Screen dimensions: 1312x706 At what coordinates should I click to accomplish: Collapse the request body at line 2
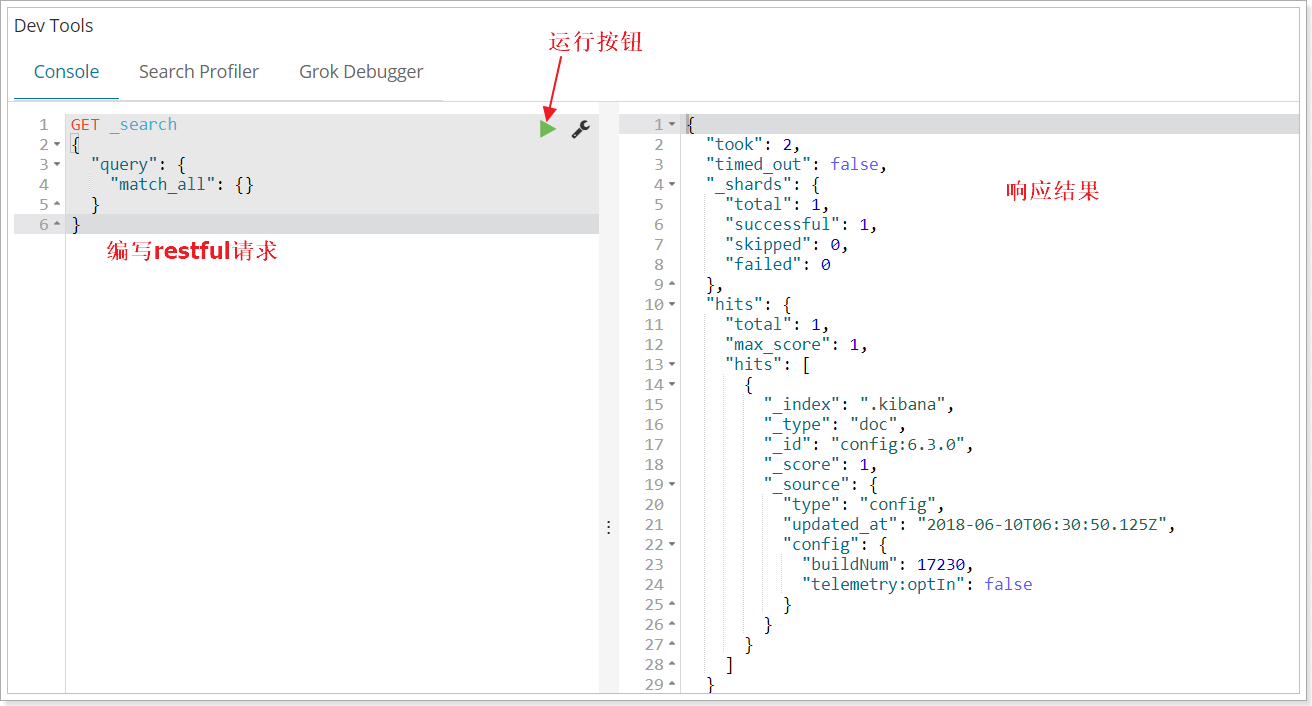pyautogui.click(x=57, y=145)
